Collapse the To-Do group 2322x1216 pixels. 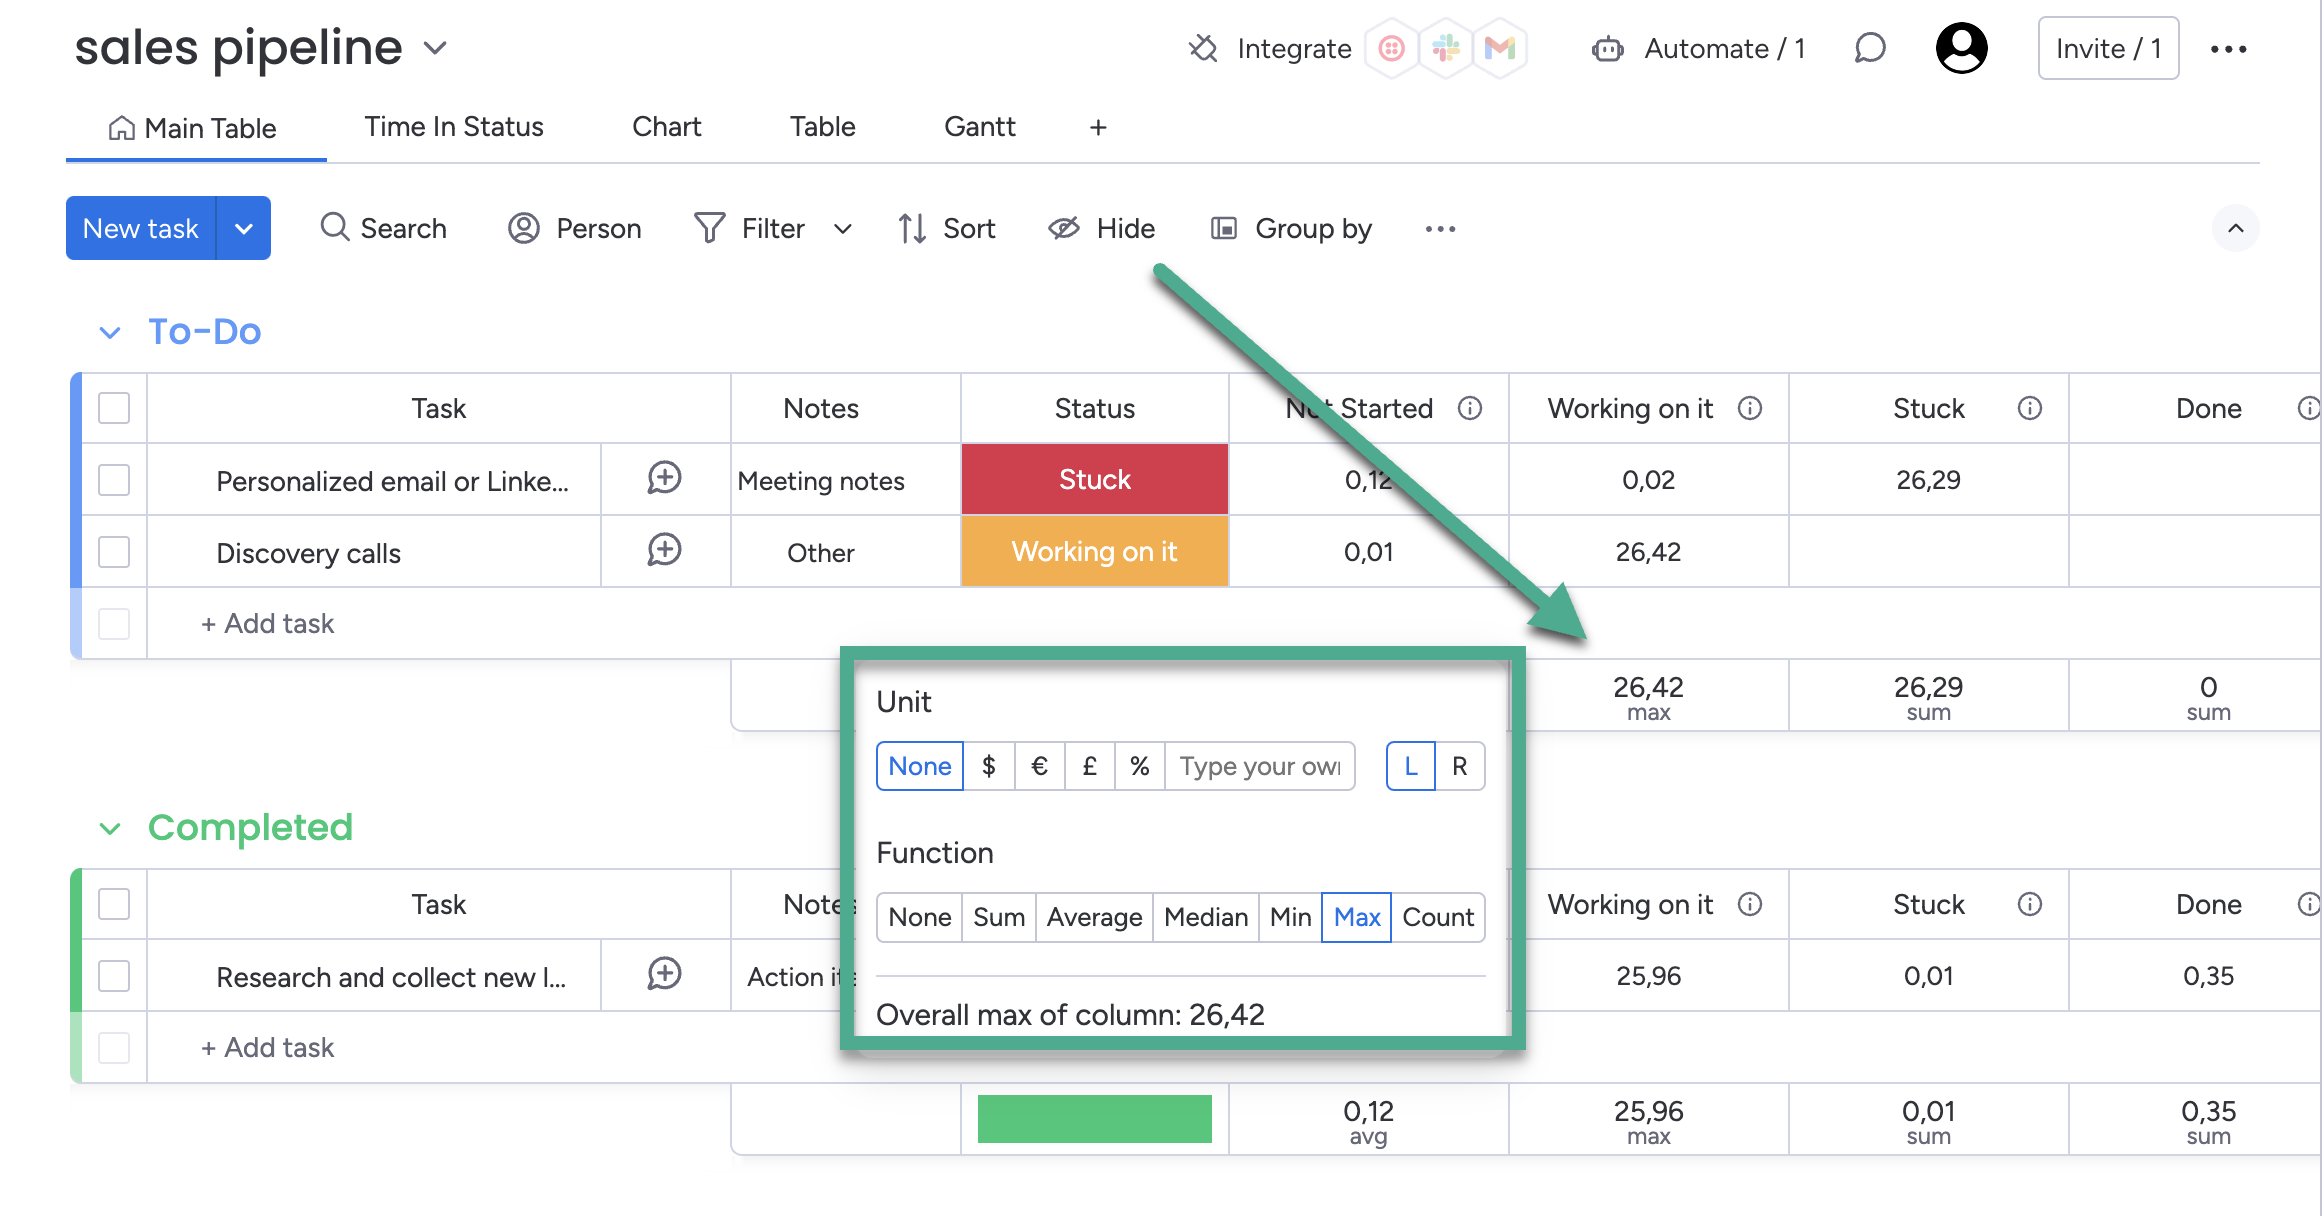pyautogui.click(x=110, y=333)
